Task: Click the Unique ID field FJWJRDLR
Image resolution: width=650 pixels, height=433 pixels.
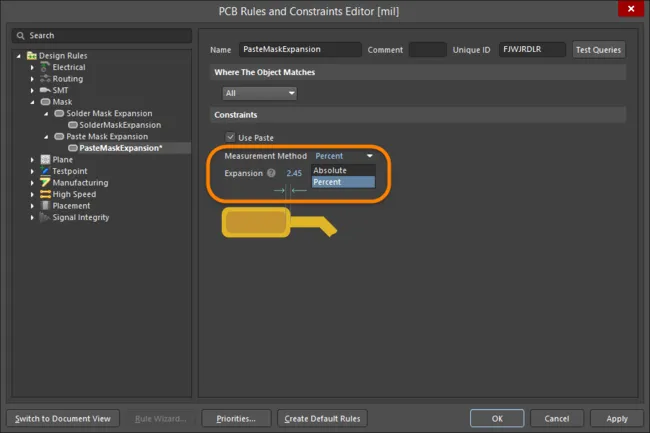Action: click(x=532, y=49)
